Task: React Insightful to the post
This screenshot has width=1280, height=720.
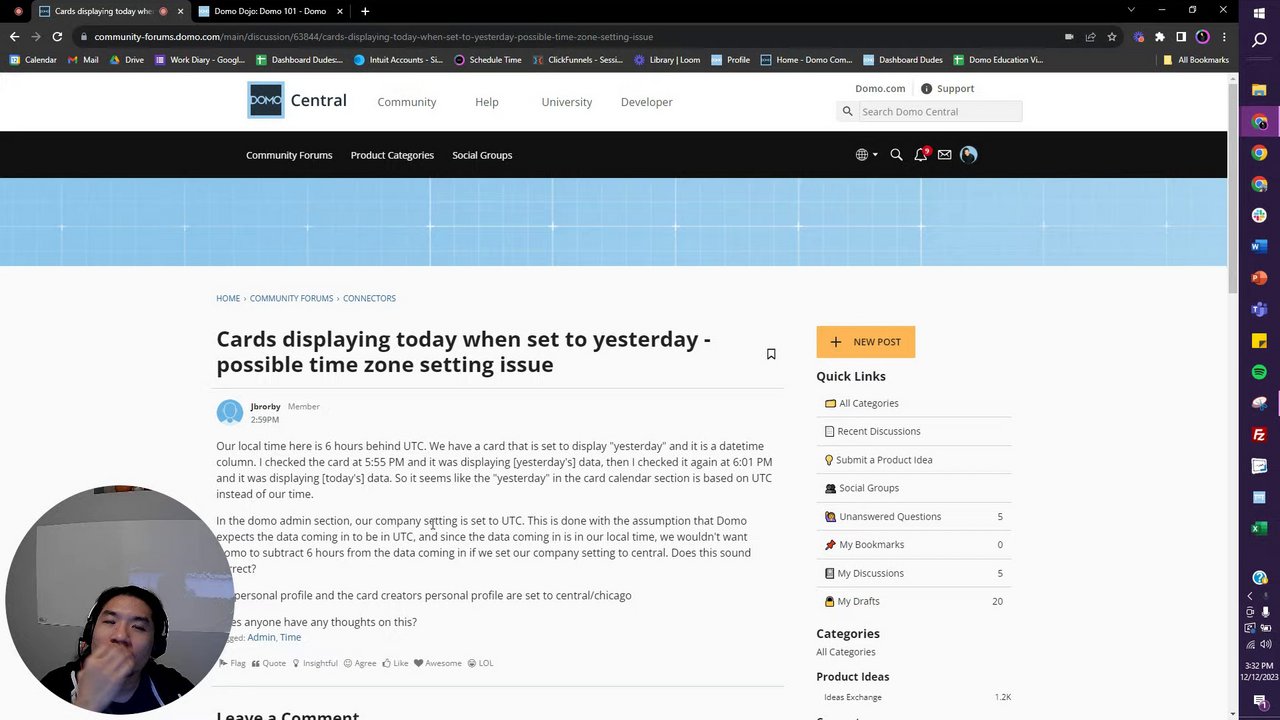Action: pos(315,663)
